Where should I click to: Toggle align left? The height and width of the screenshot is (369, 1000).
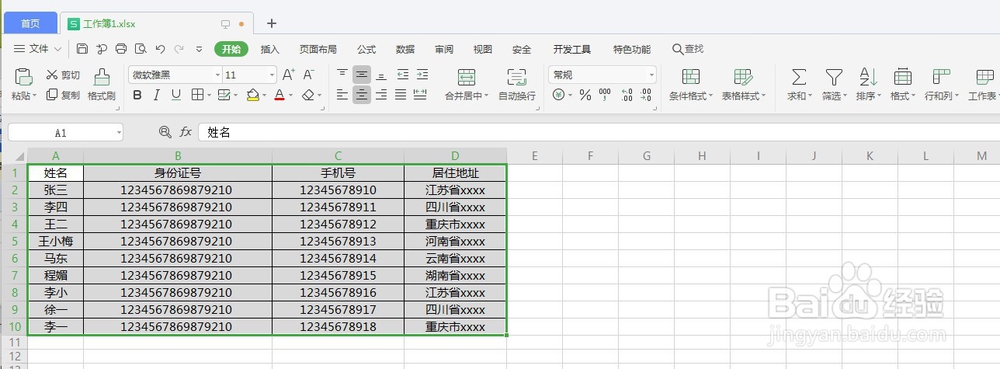tap(342, 95)
